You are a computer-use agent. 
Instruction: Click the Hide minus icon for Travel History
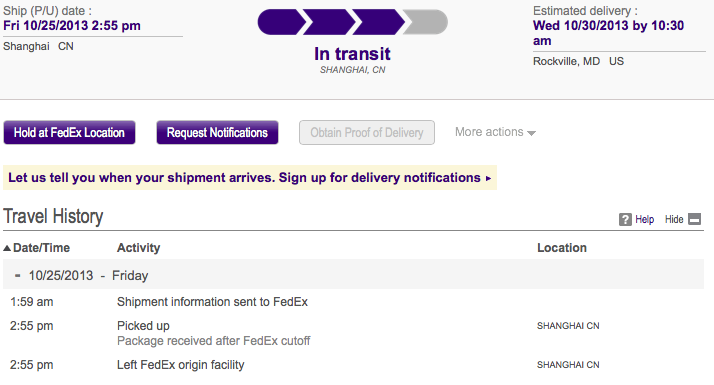pos(694,219)
